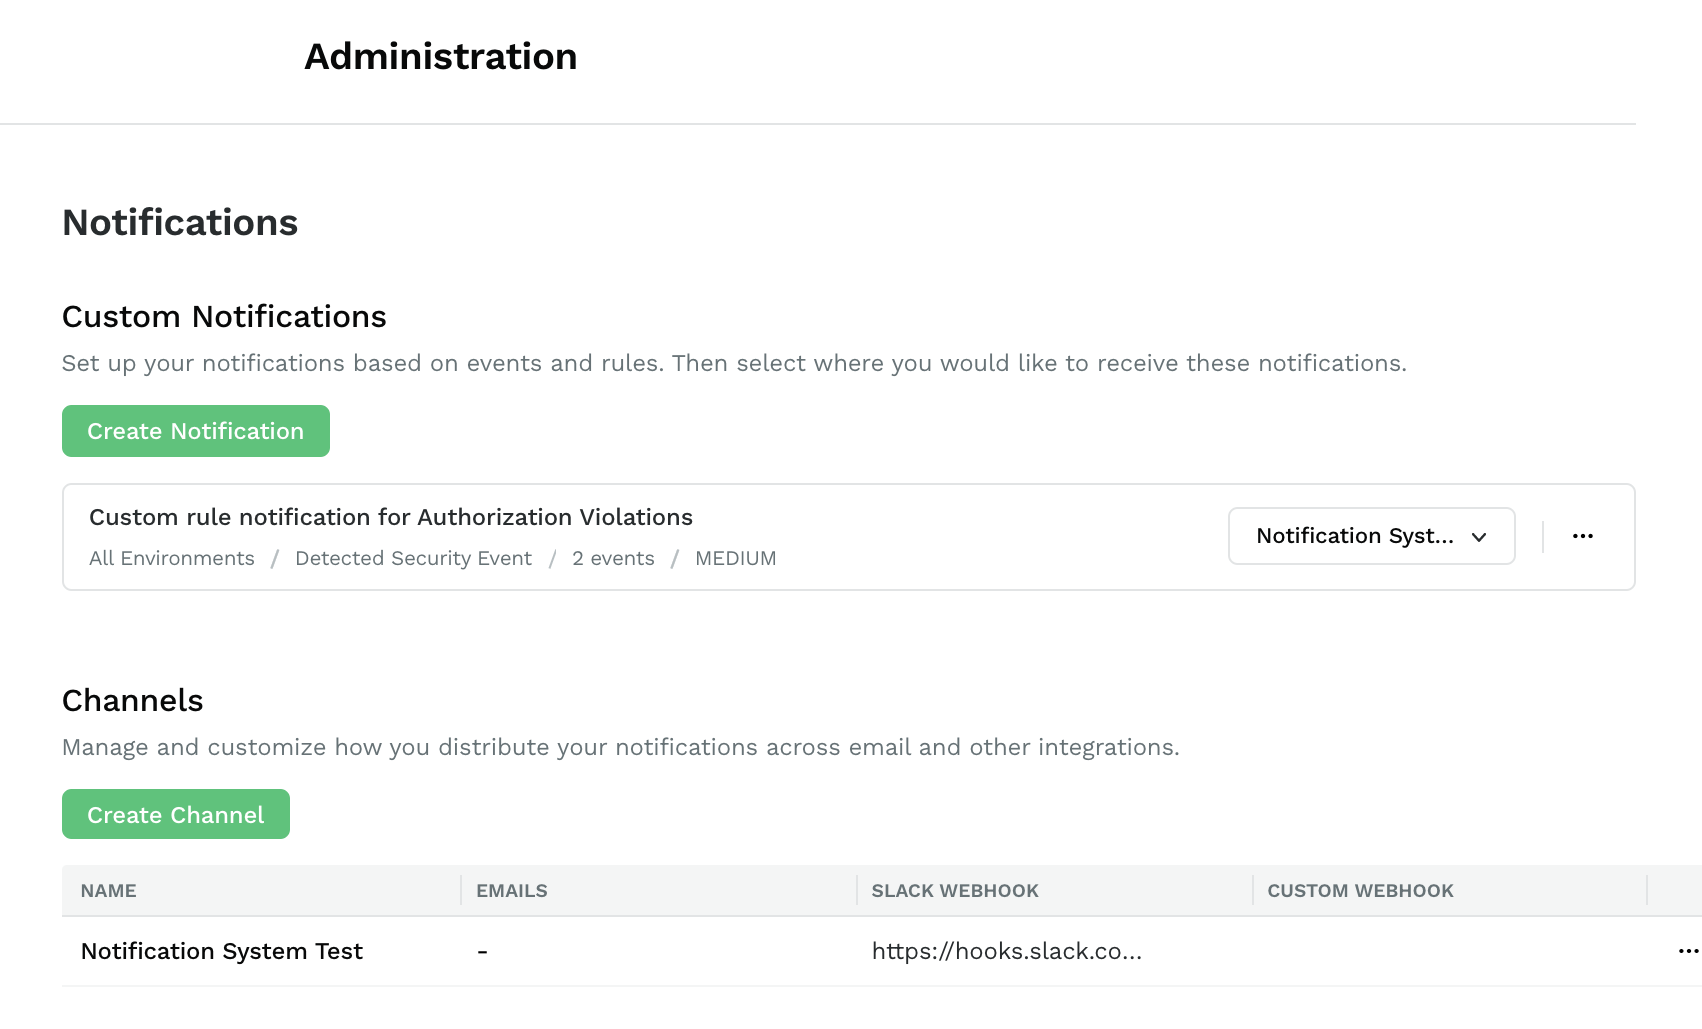The image size is (1702, 1029).
Task: Click the truncated hooks.slack.co... webhook URL
Action: (x=1006, y=951)
